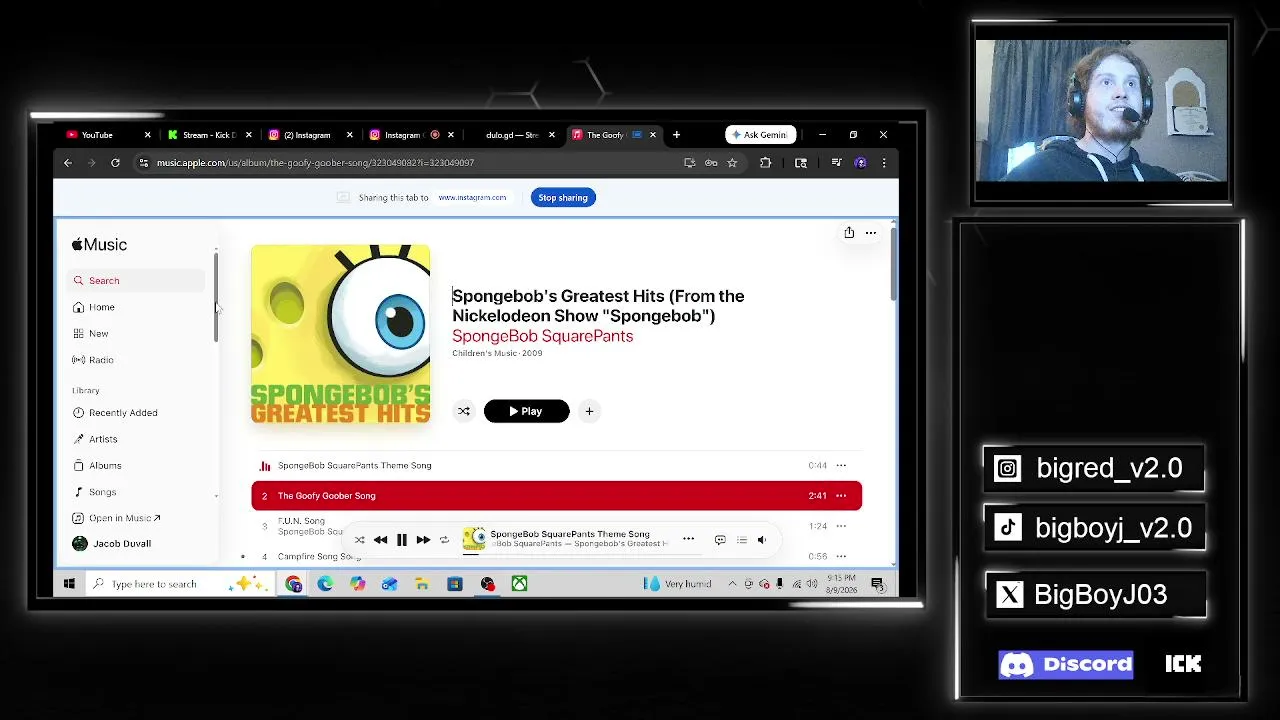
Task: Open more options in the mini player bar
Action: point(688,540)
